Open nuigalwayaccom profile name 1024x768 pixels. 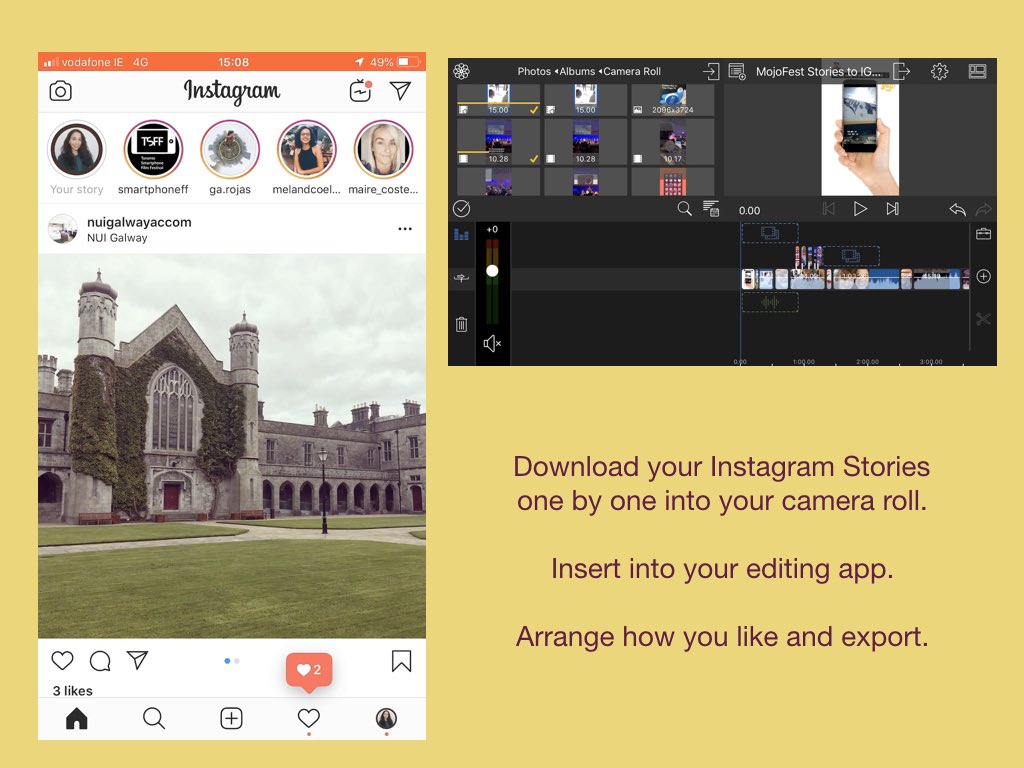139,222
